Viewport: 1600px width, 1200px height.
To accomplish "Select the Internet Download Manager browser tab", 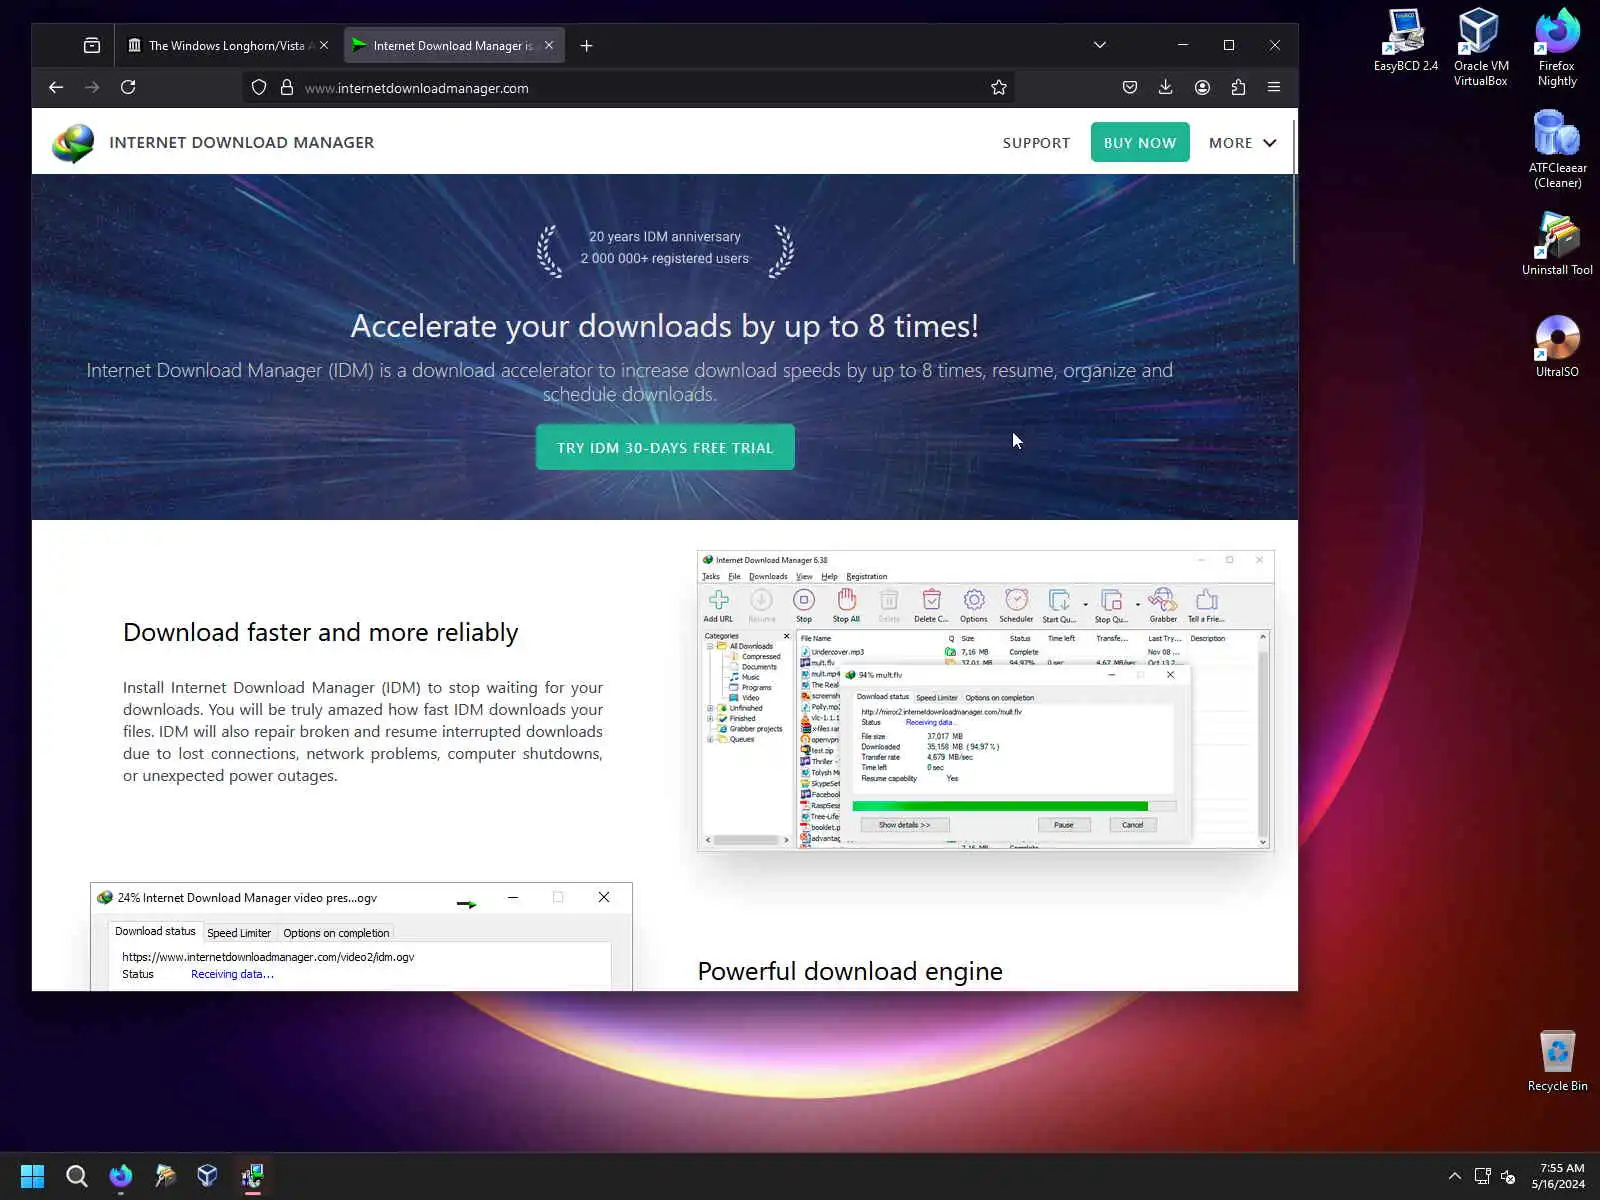I will (x=454, y=45).
